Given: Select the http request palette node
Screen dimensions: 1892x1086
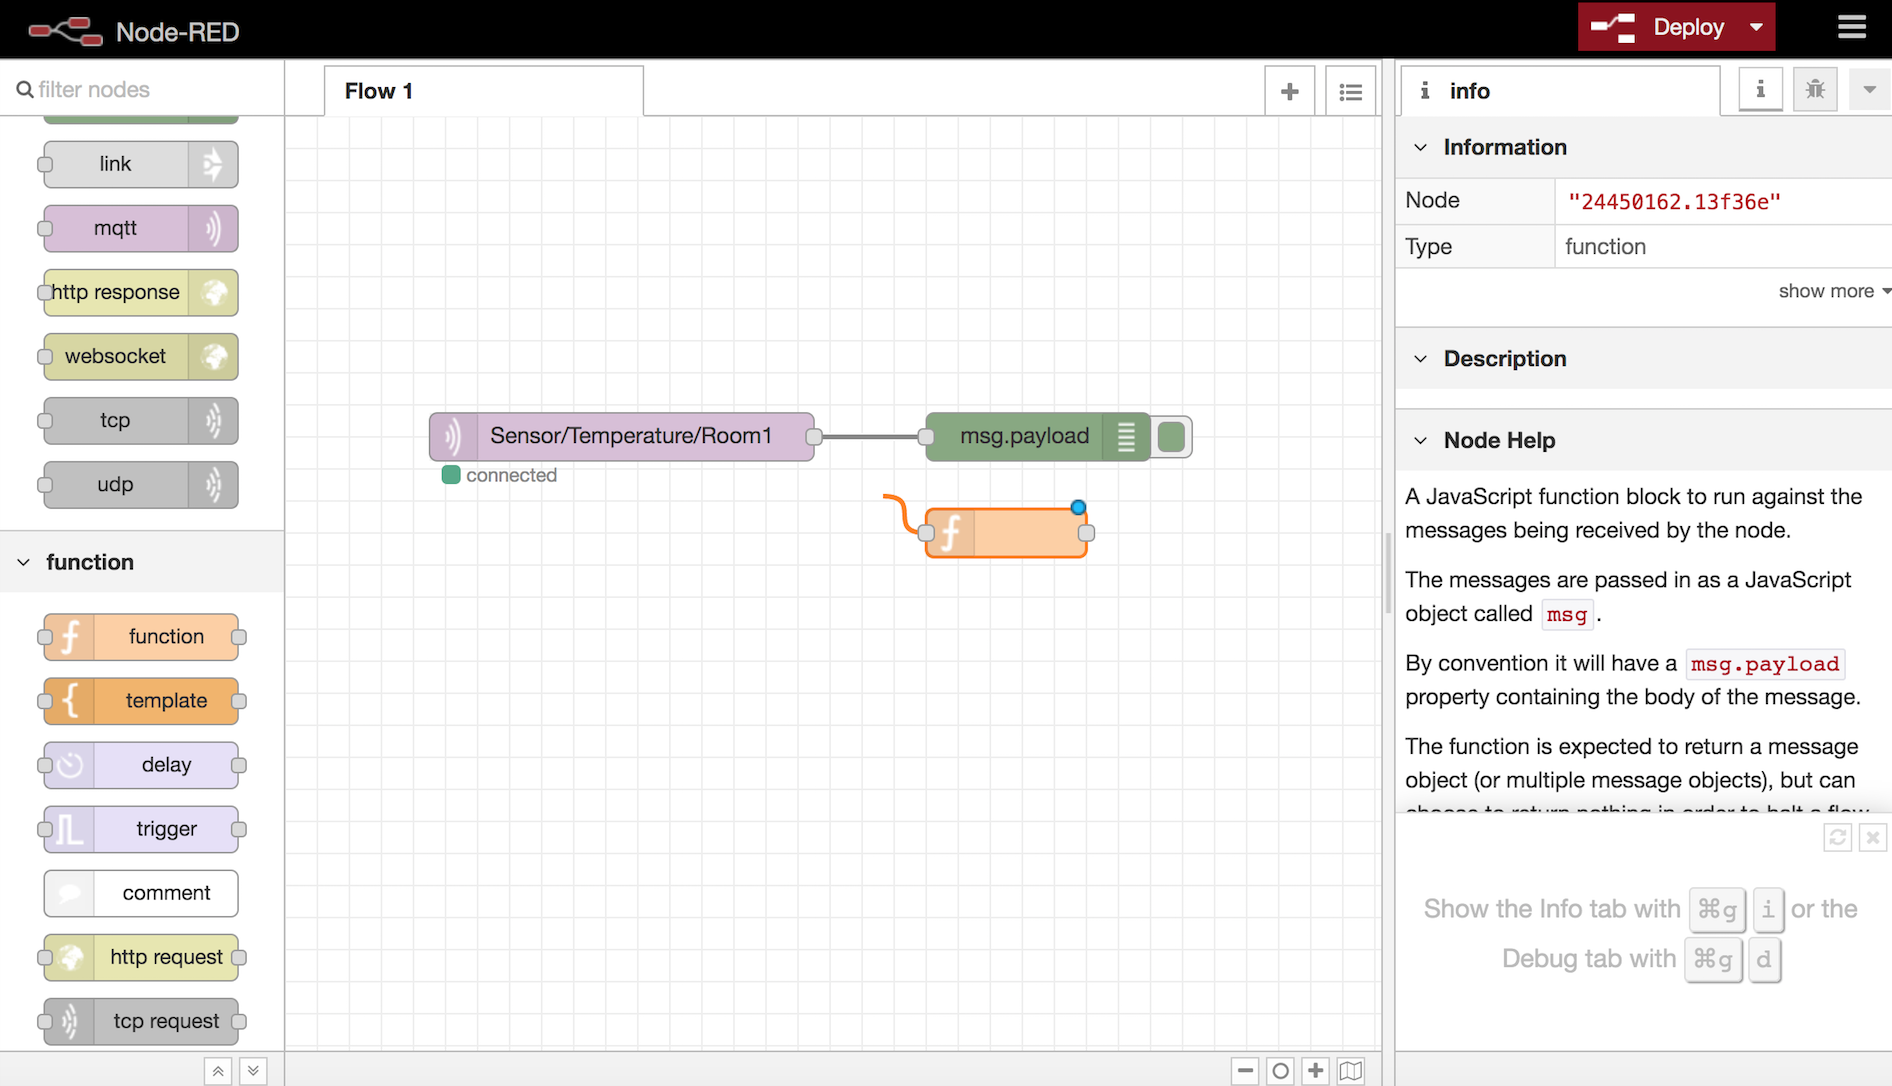Looking at the screenshot, I should 141,957.
